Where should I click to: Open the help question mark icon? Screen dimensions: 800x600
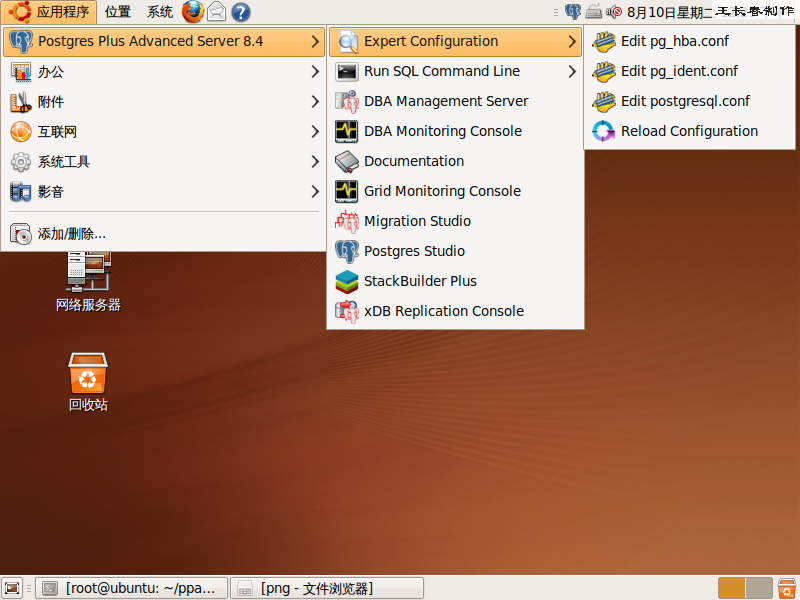[241, 12]
